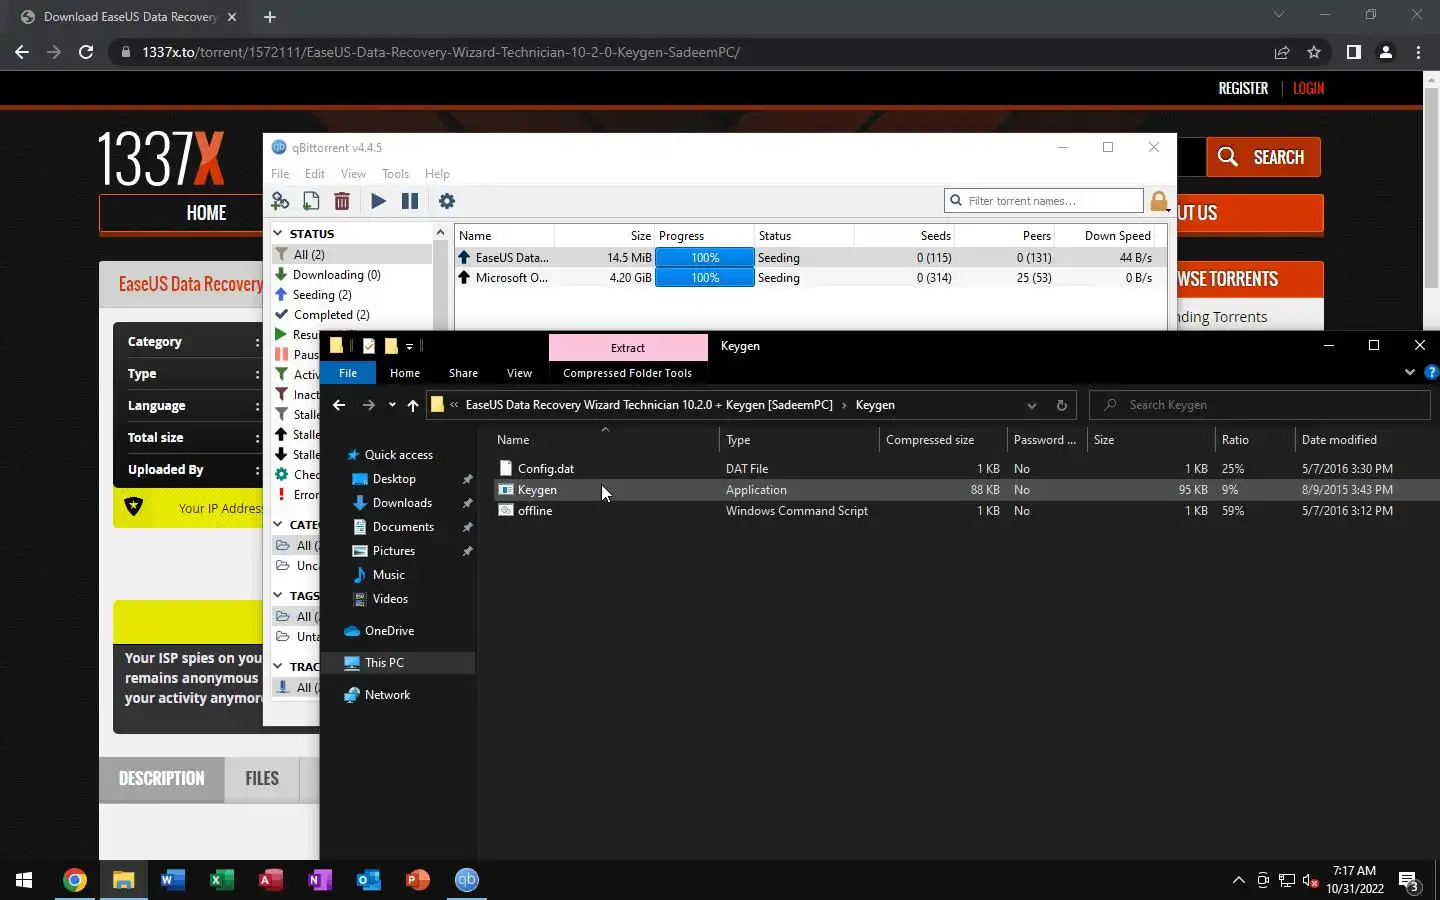The height and width of the screenshot is (900, 1440).
Task: Open the File tab in Explorer ribbon
Action: coord(348,373)
